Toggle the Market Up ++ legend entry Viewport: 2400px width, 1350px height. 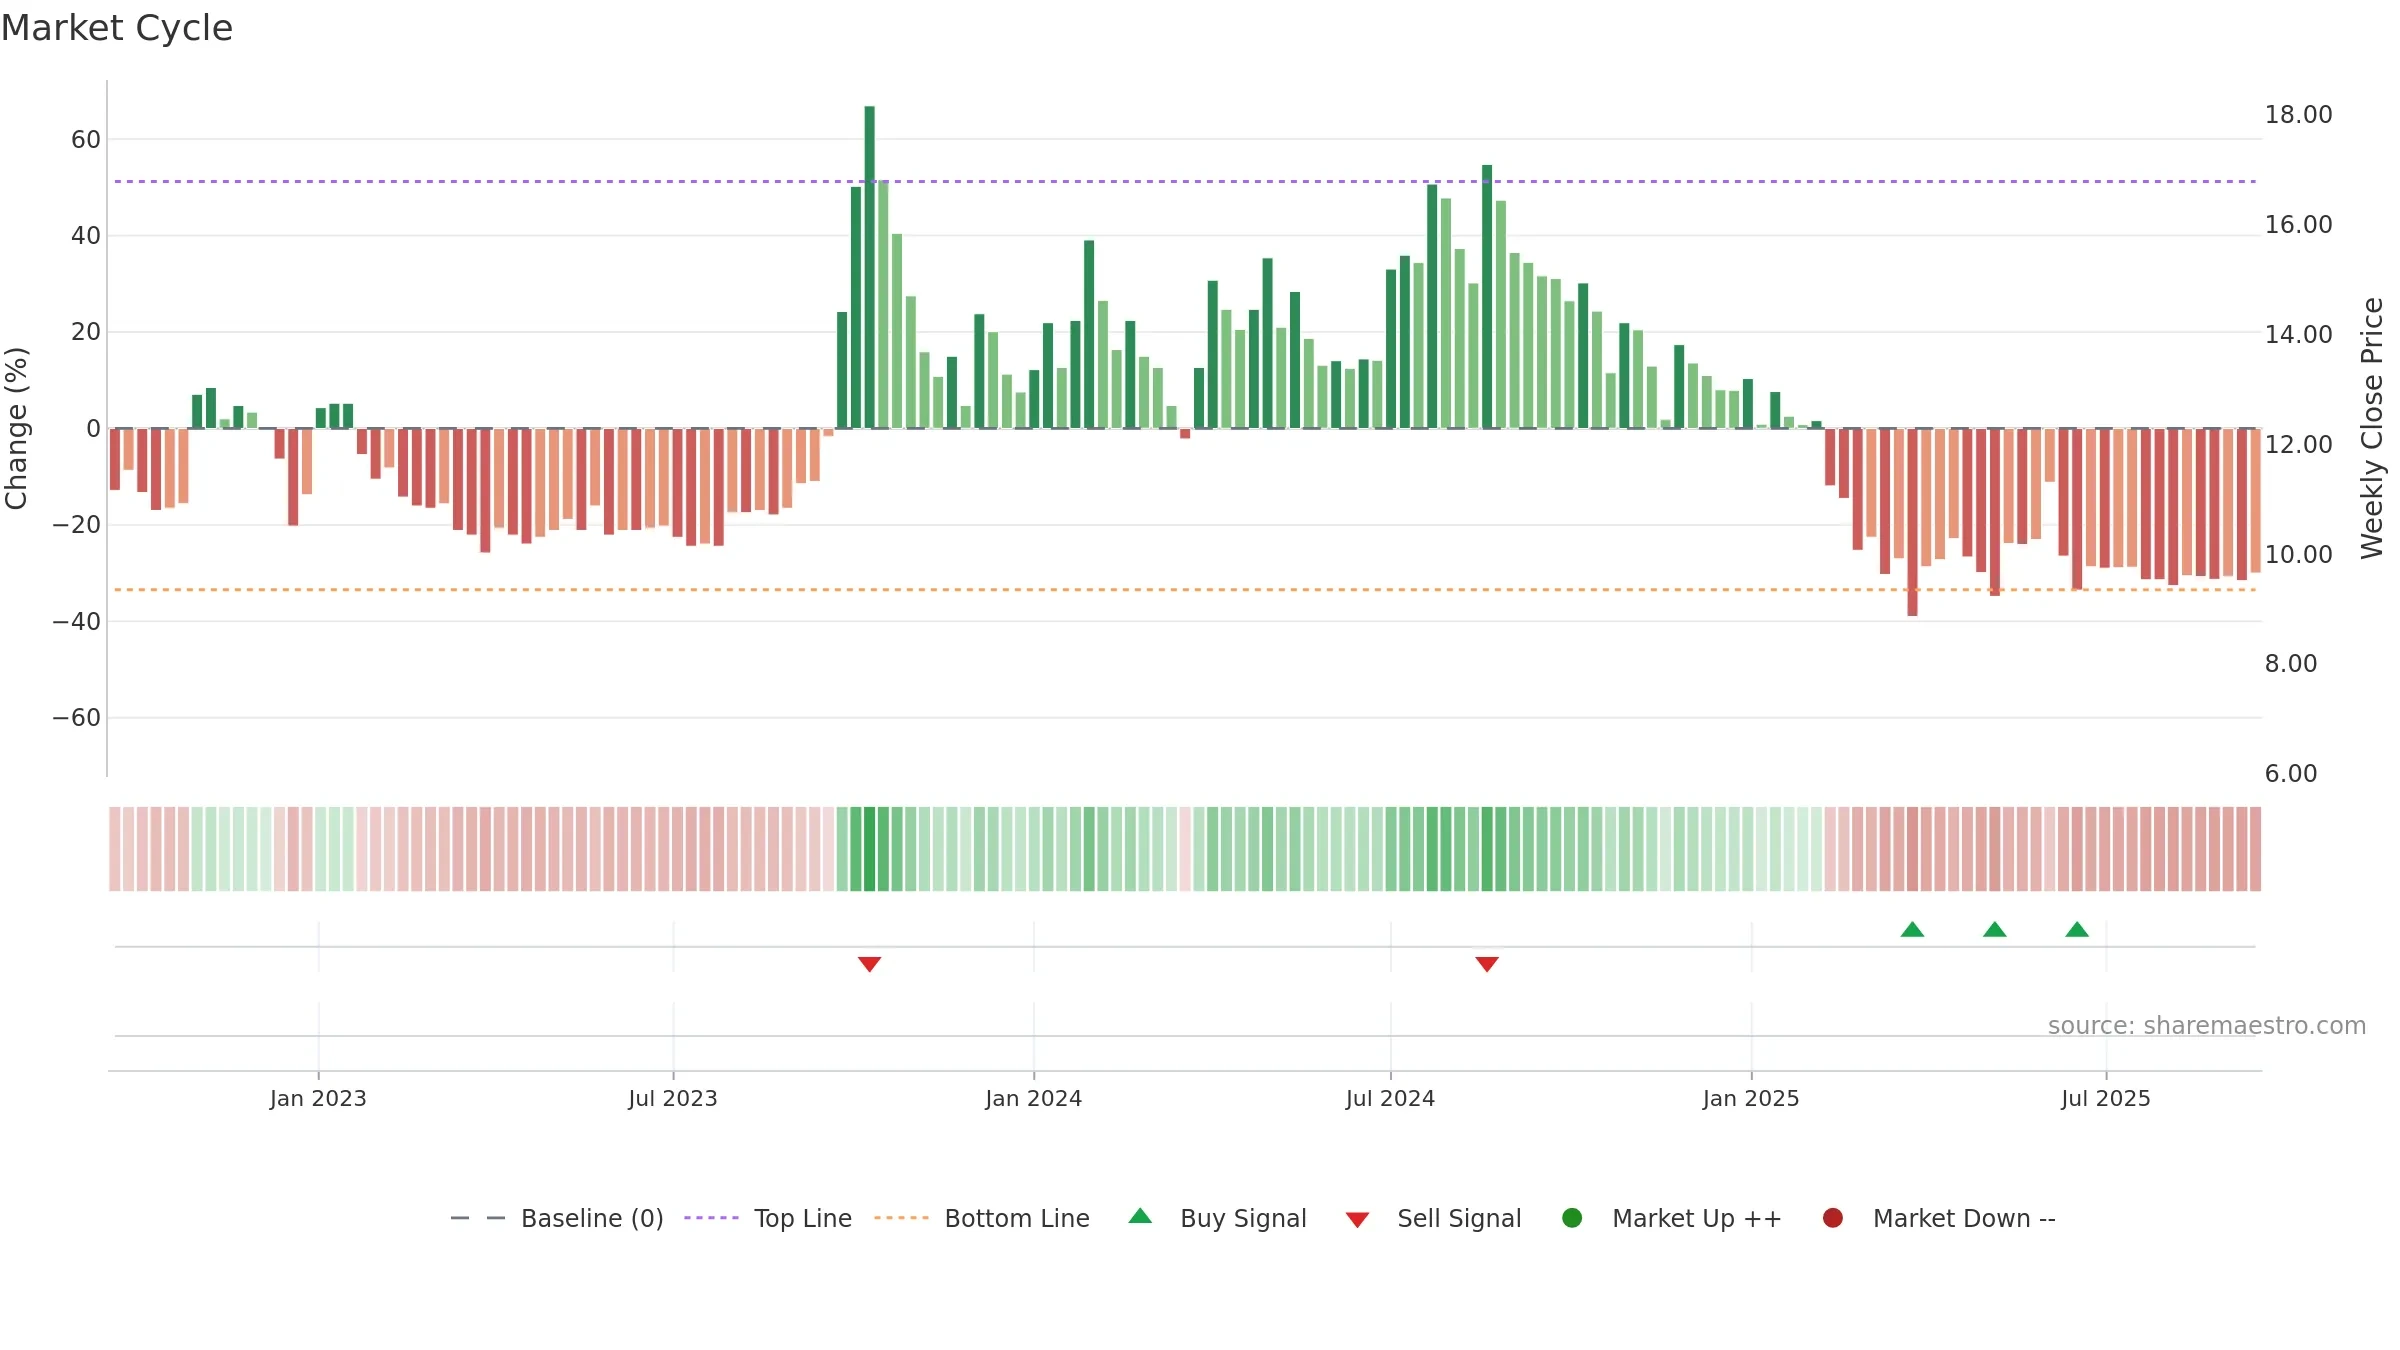click(x=1672, y=1218)
